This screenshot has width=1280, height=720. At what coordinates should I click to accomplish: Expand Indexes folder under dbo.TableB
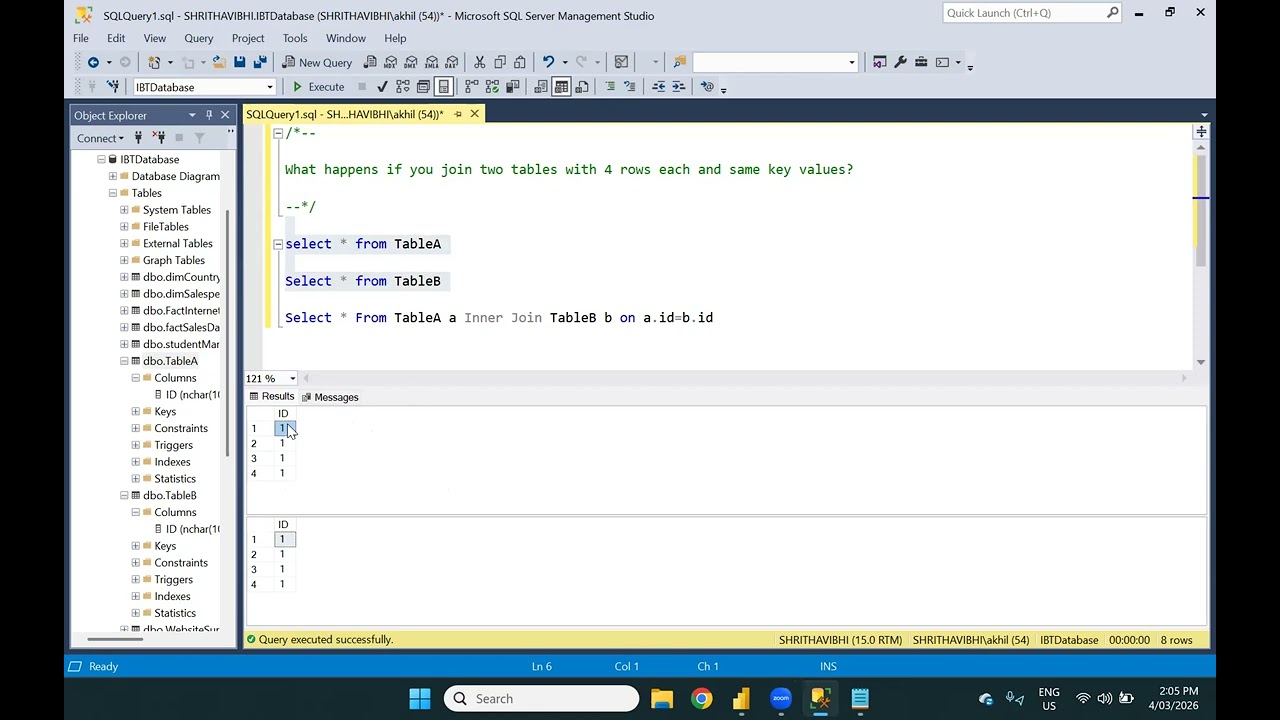coord(136,597)
